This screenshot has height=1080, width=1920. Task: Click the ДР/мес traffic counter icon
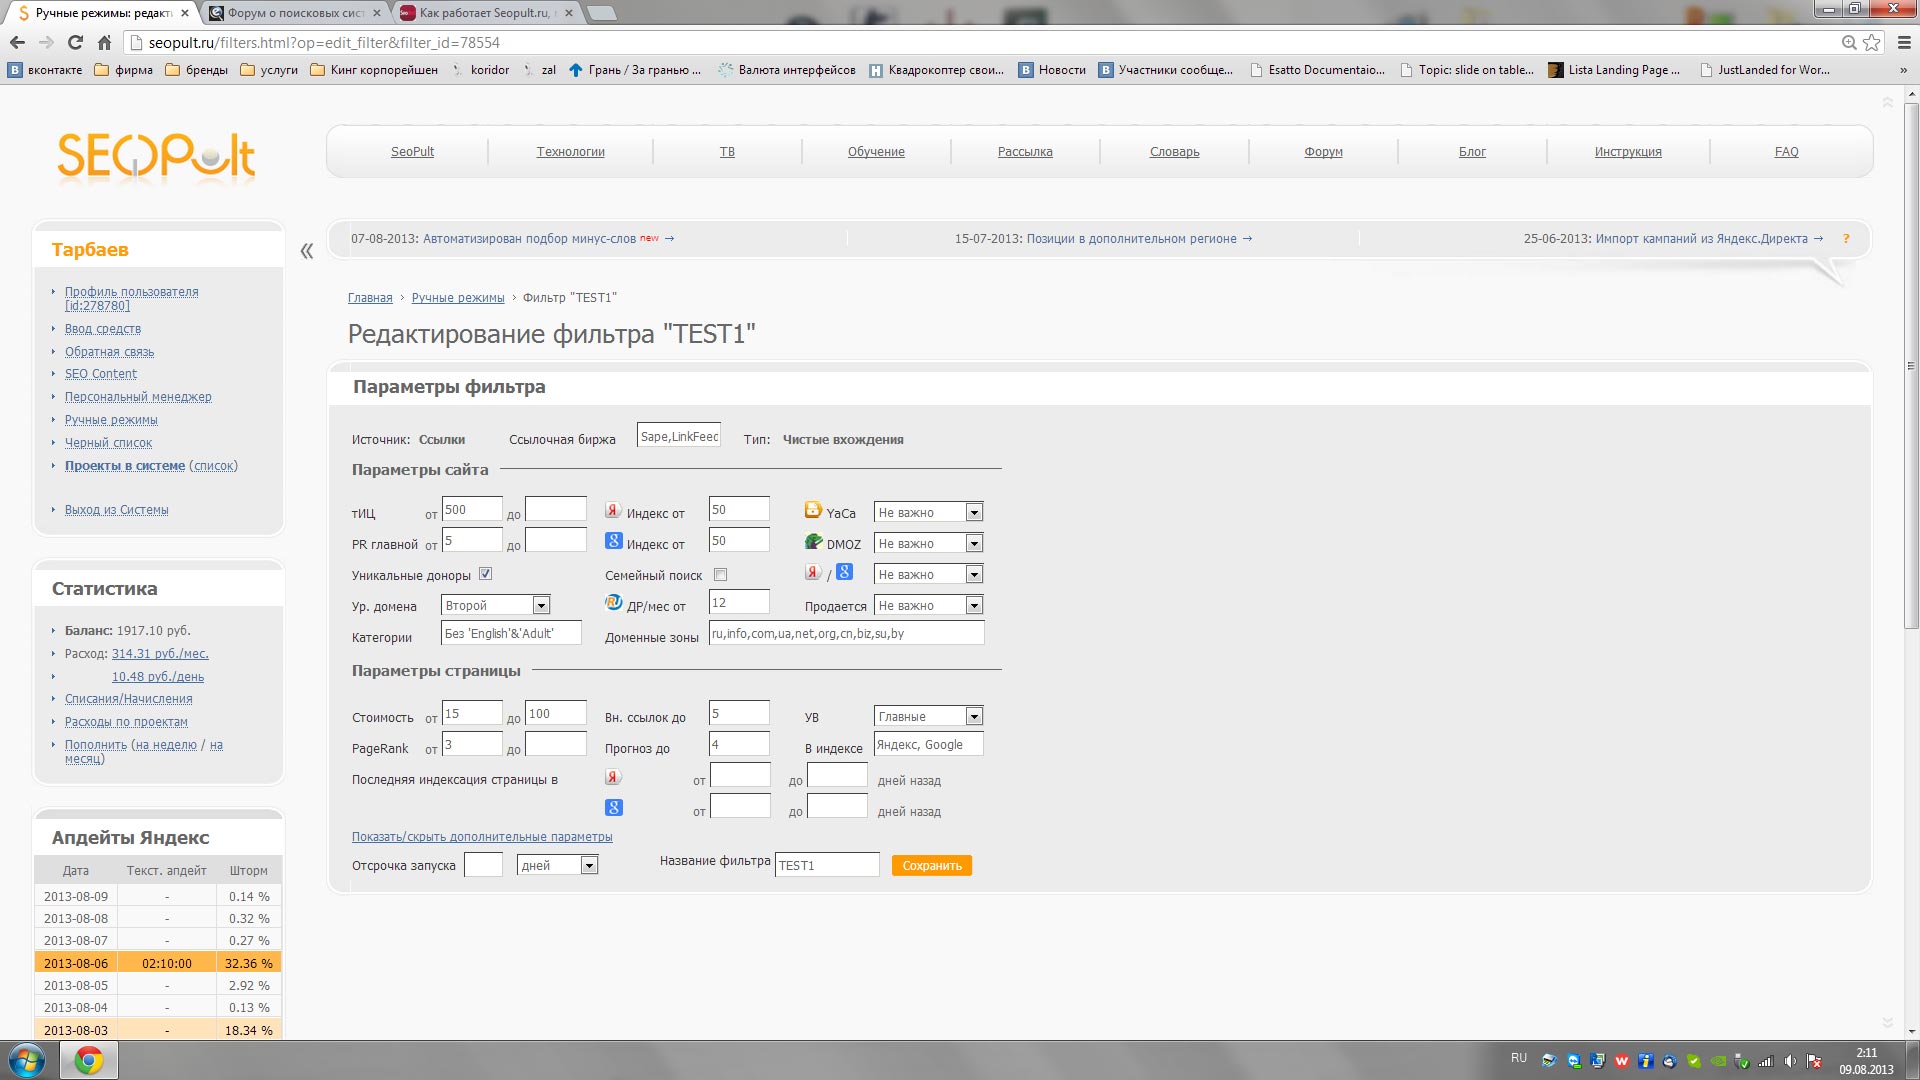pyautogui.click(x=614, y=603)
